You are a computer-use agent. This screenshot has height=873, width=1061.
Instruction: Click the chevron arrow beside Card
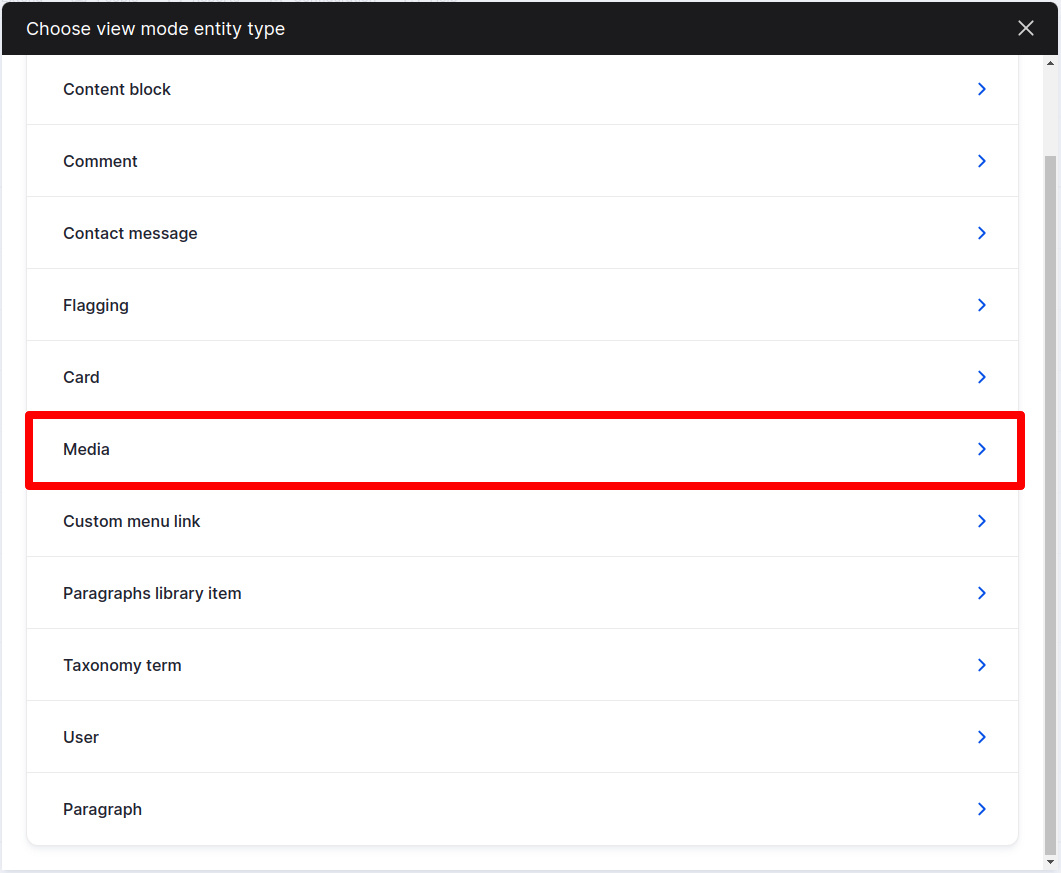point(982,377)
